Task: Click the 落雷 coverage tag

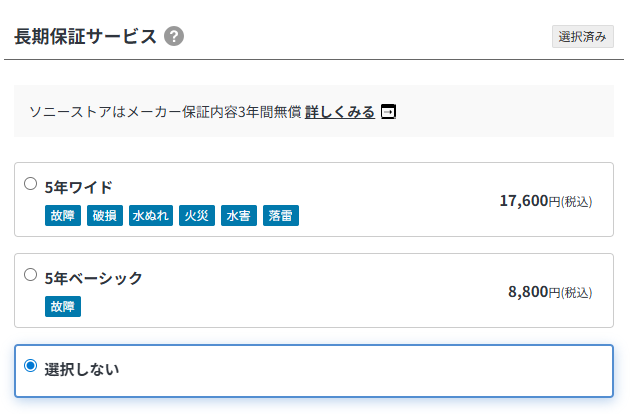Action: pos(280,215)
